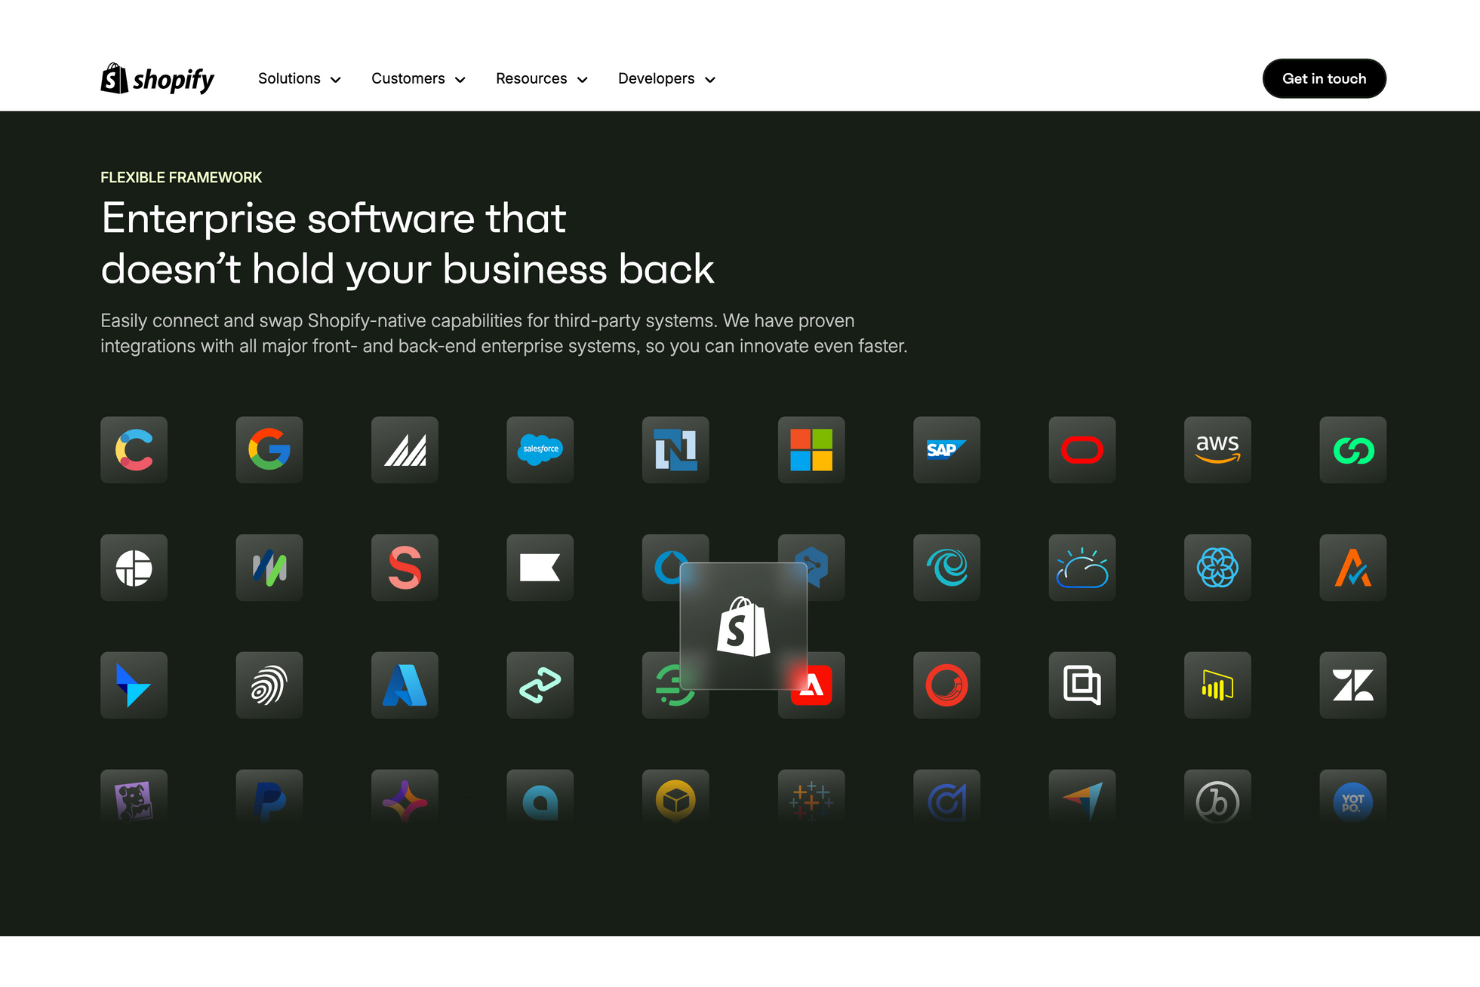Click the center Shopify bag tile
1480x987 pixels.
[743, 627]
